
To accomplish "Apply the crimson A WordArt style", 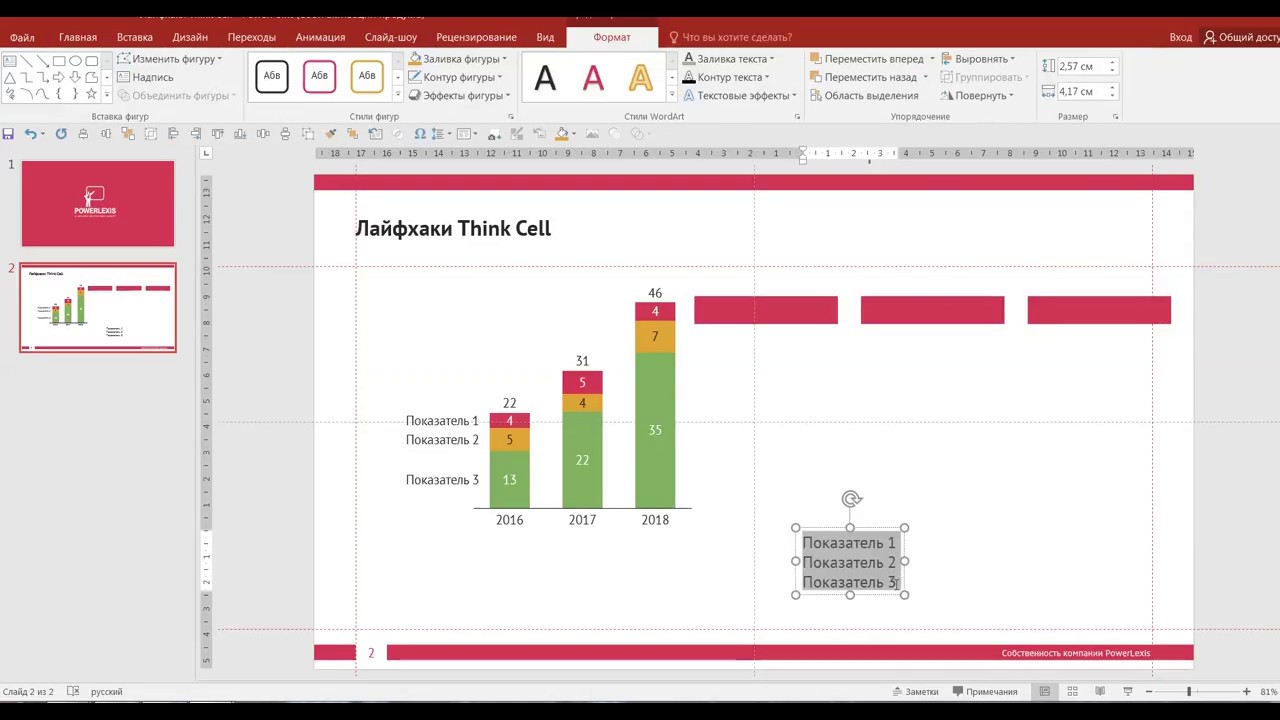I will tap(593, 77).
